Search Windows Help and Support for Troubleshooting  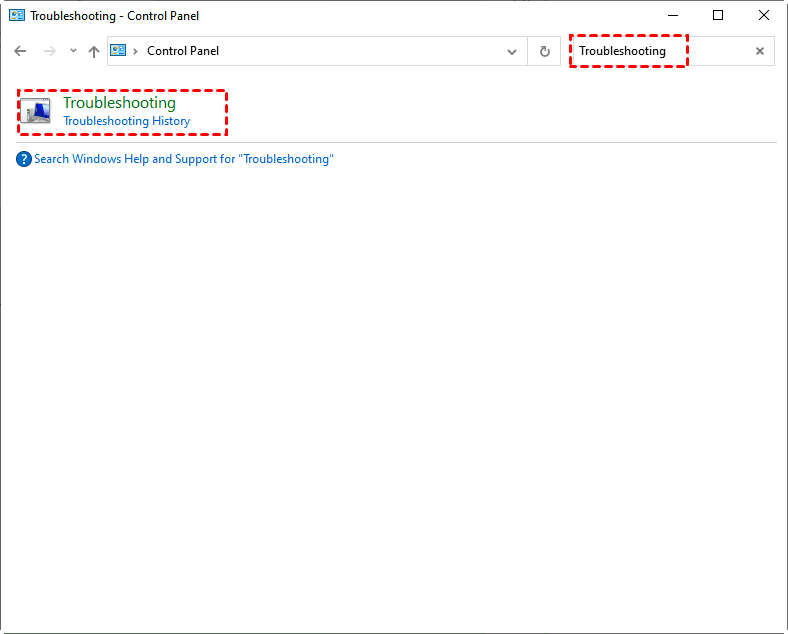[x=183, y=159]
